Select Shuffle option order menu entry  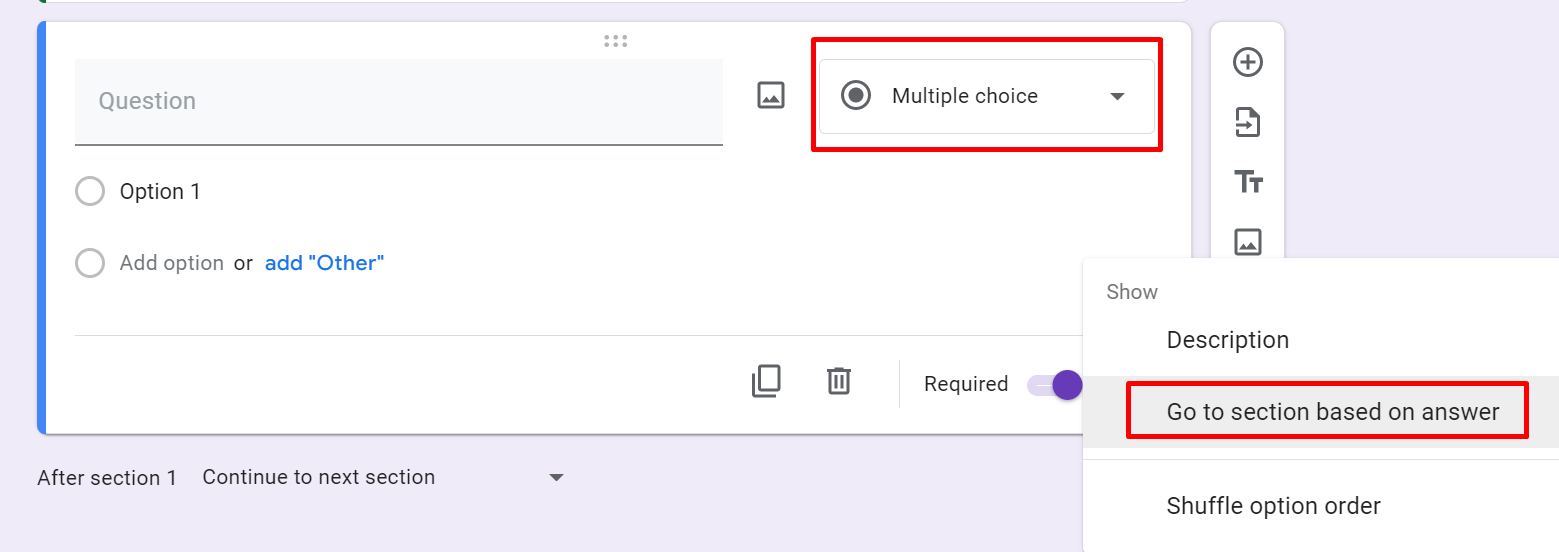pos(1273,506)
